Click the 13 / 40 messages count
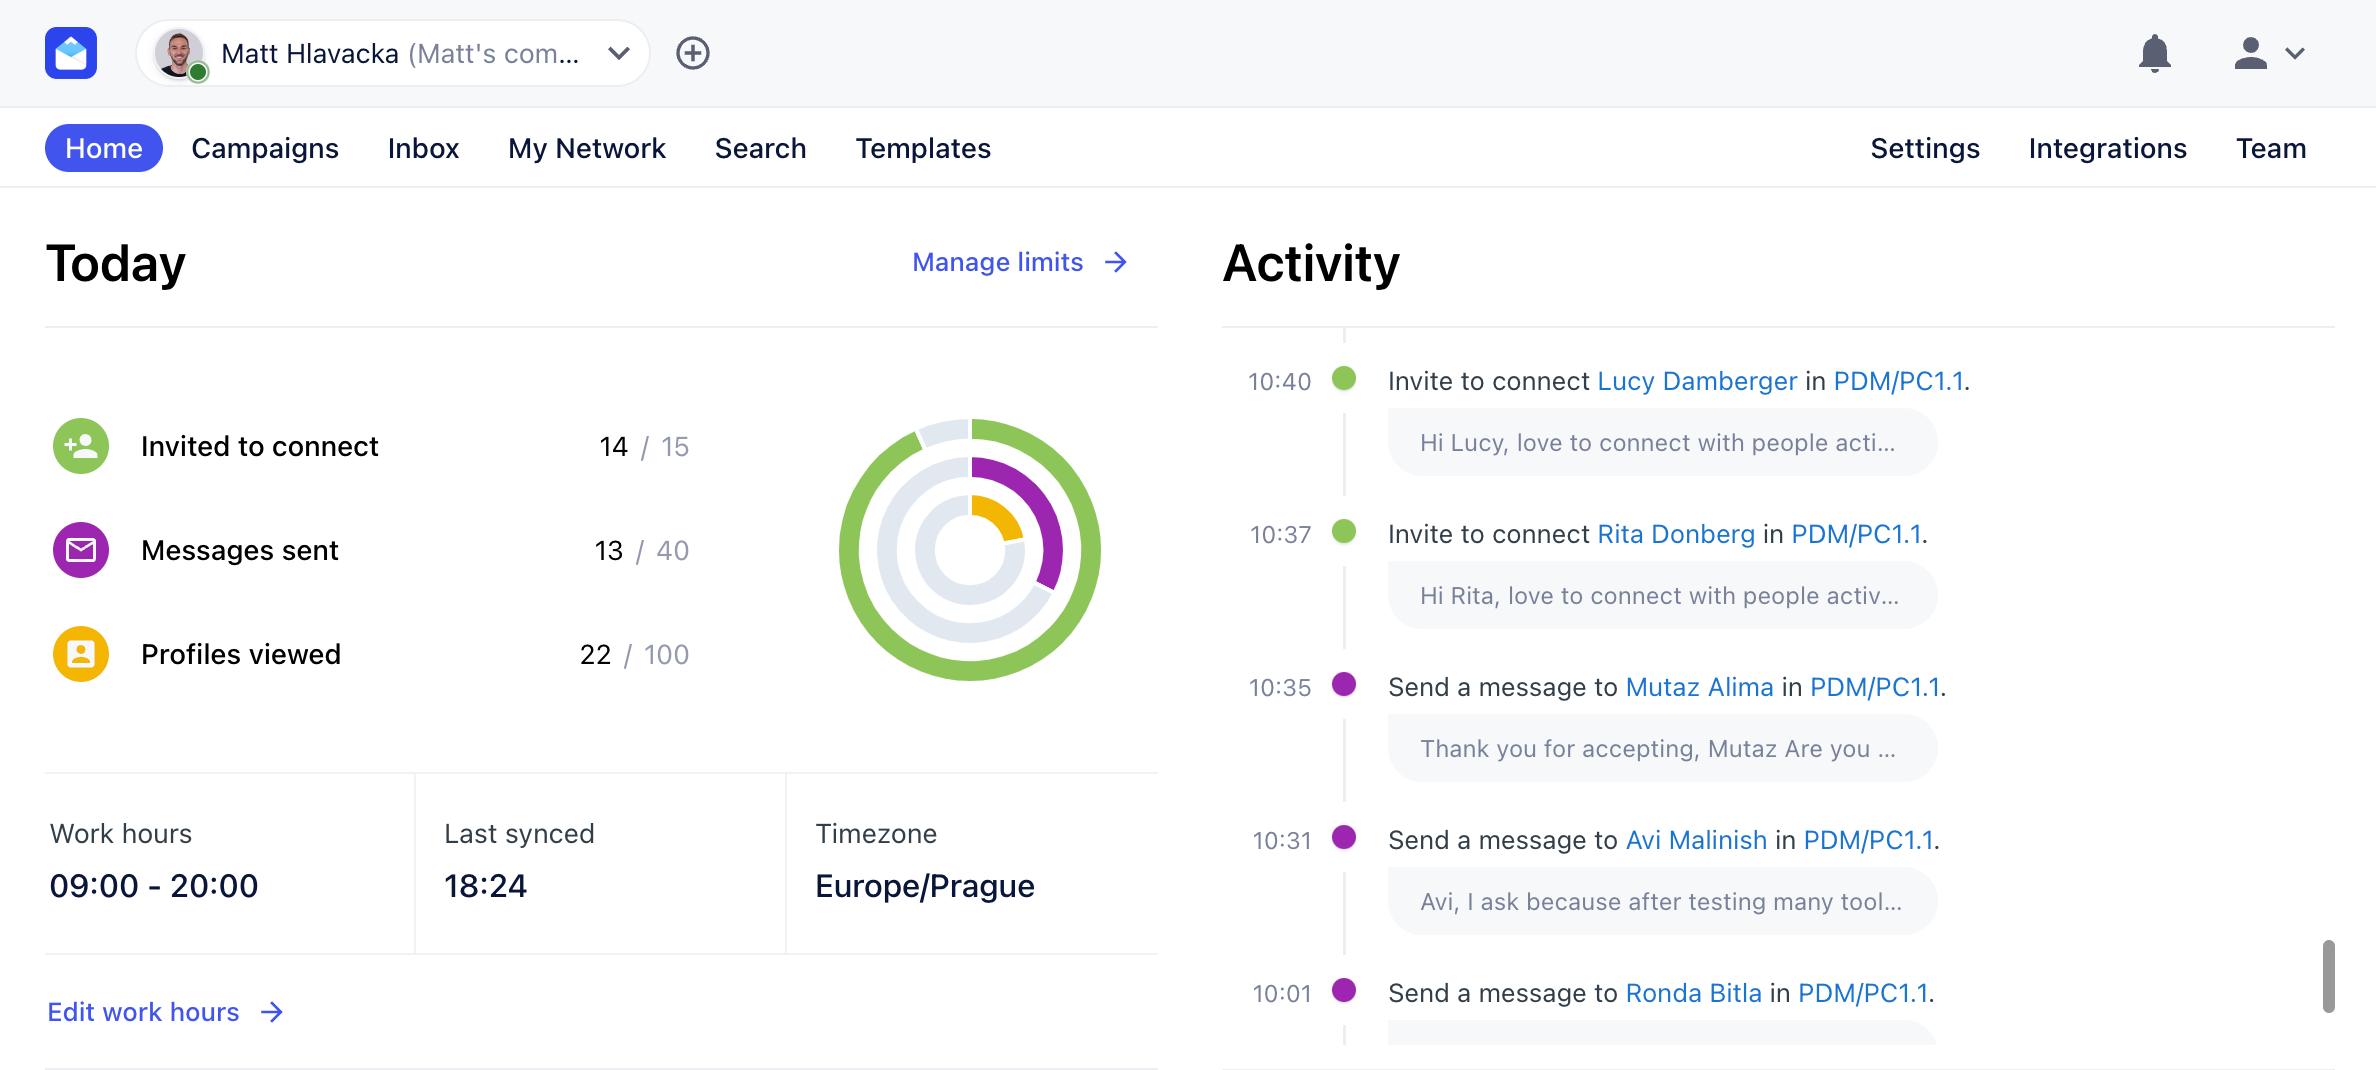Image resolution: width=2376 pixels, height=1070 pixels. point(642,550)
